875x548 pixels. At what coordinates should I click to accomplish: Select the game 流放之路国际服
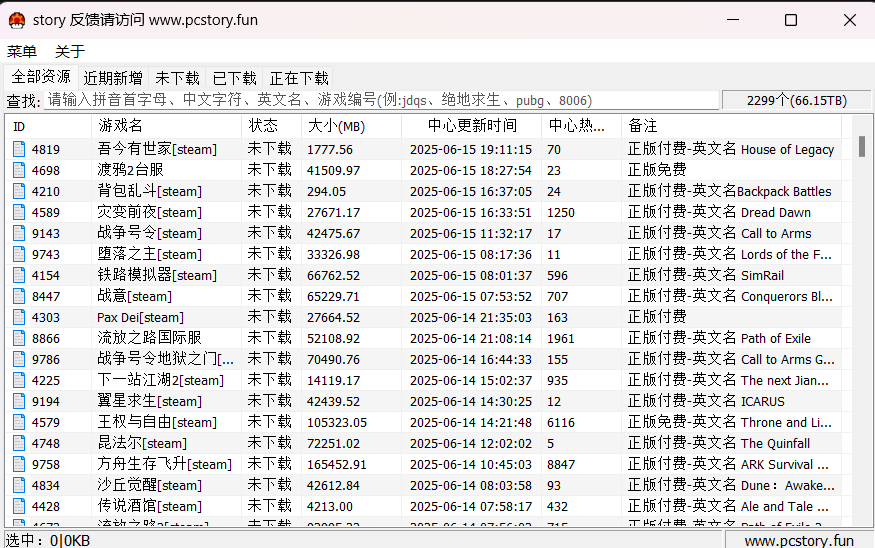point(149,338)
